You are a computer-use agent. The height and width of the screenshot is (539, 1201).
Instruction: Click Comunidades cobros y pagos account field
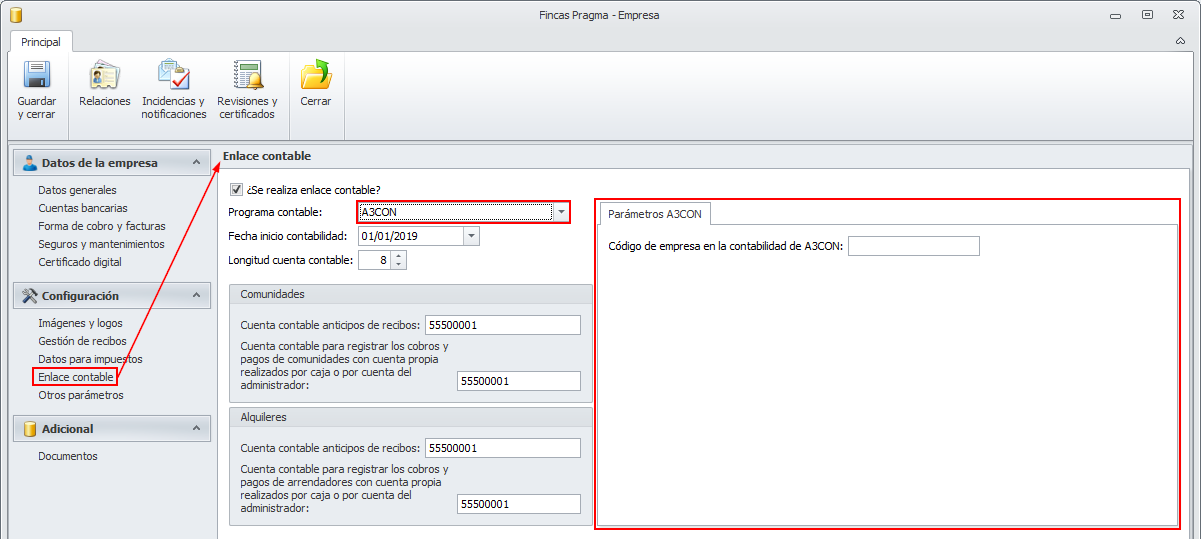point(518,381)
